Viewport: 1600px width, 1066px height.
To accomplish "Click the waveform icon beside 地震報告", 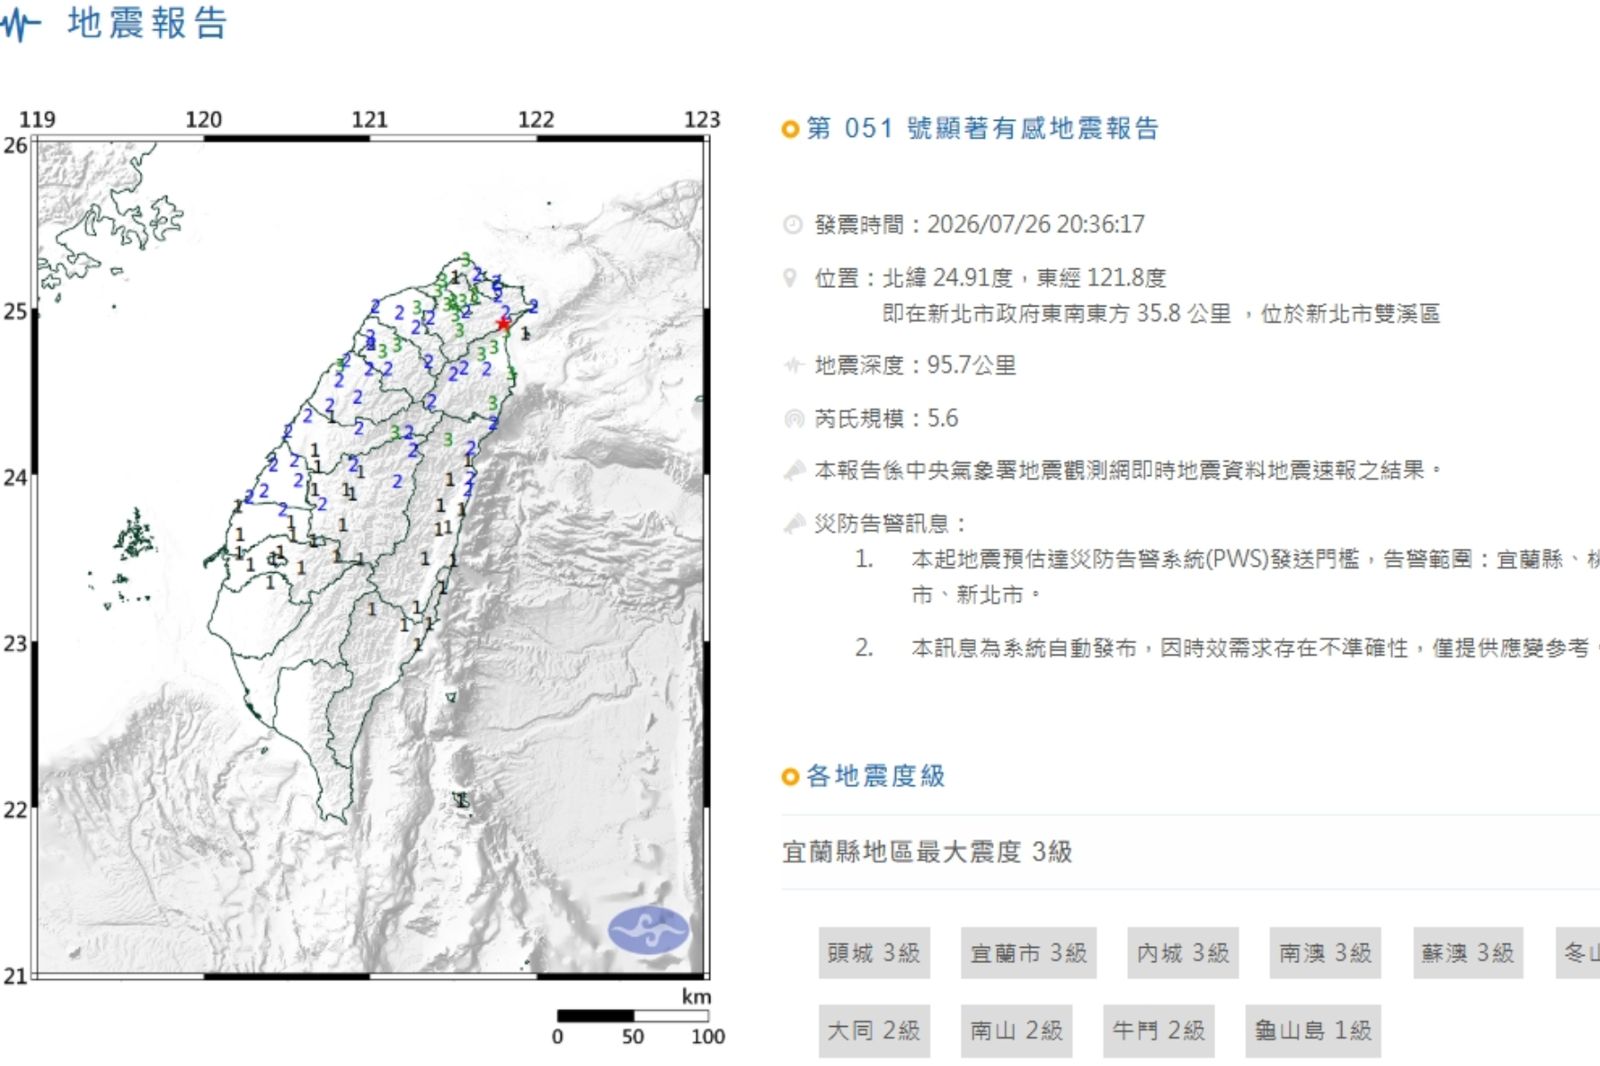I will pos(20,24).
